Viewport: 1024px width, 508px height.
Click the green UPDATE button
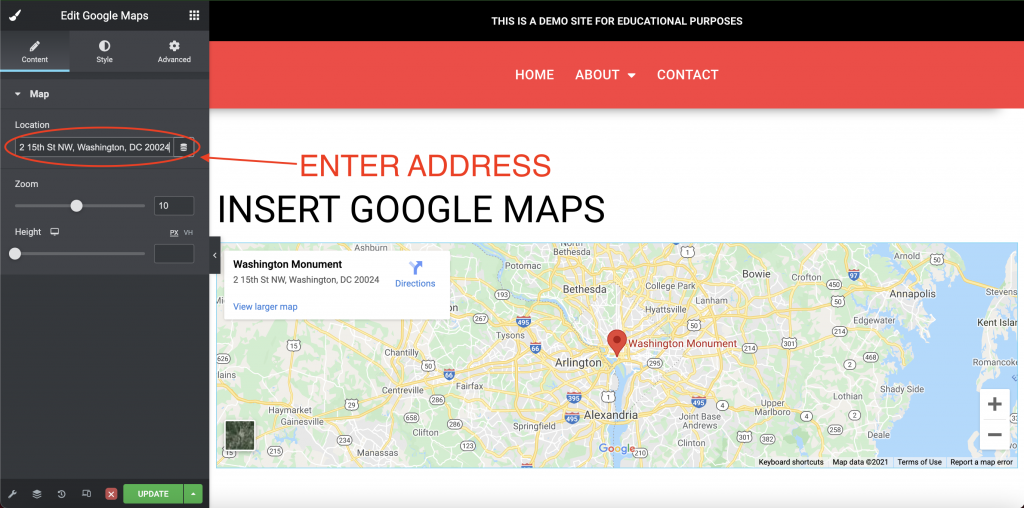click(153, 494)
